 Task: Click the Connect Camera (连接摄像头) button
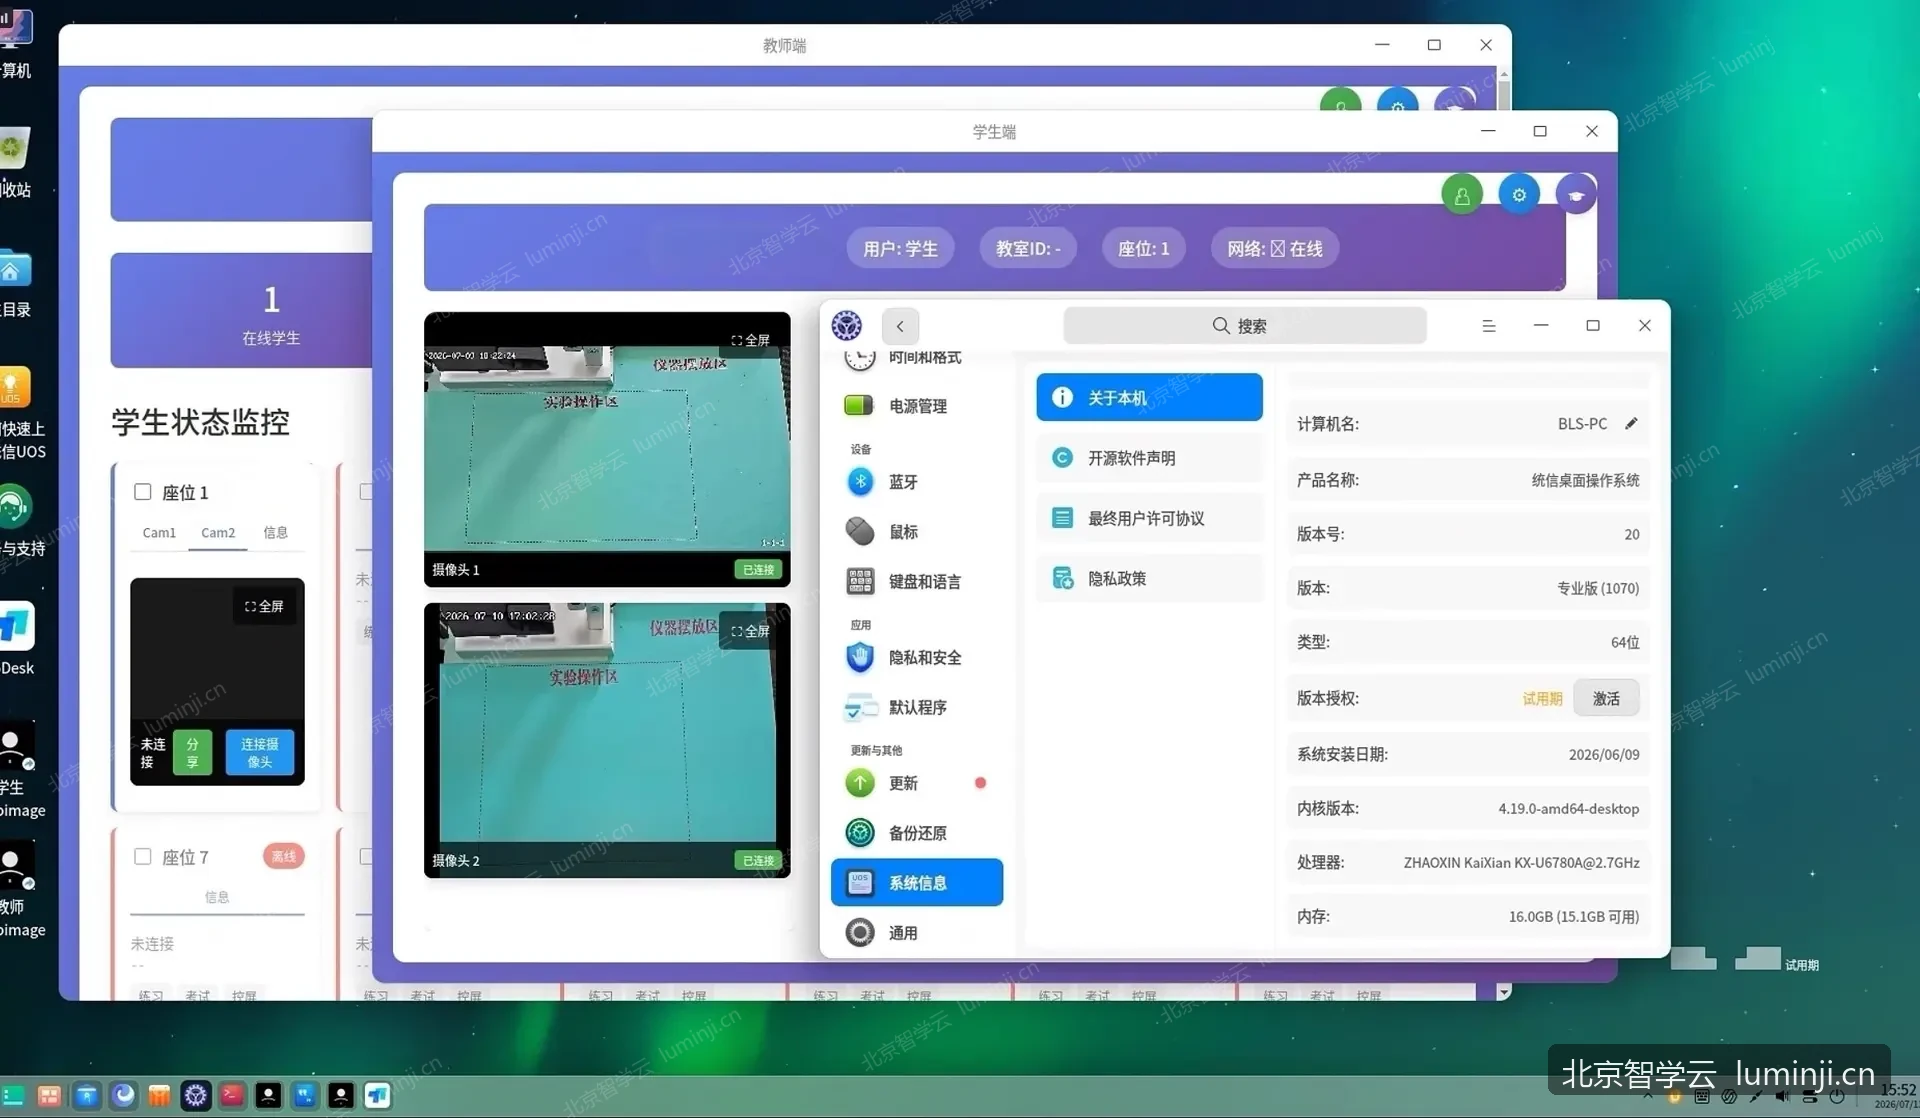click(x=260, y=753)
